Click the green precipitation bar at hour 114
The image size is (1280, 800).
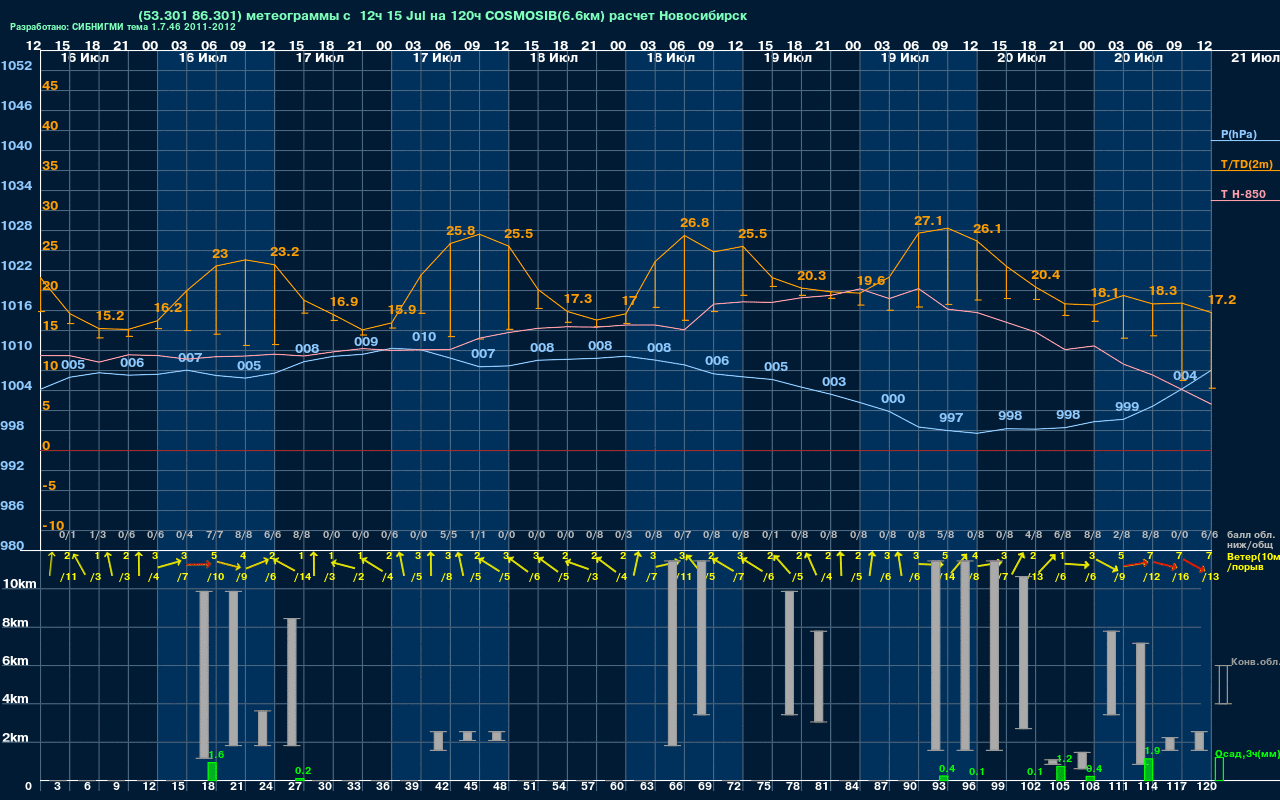tap(1148, 769)
